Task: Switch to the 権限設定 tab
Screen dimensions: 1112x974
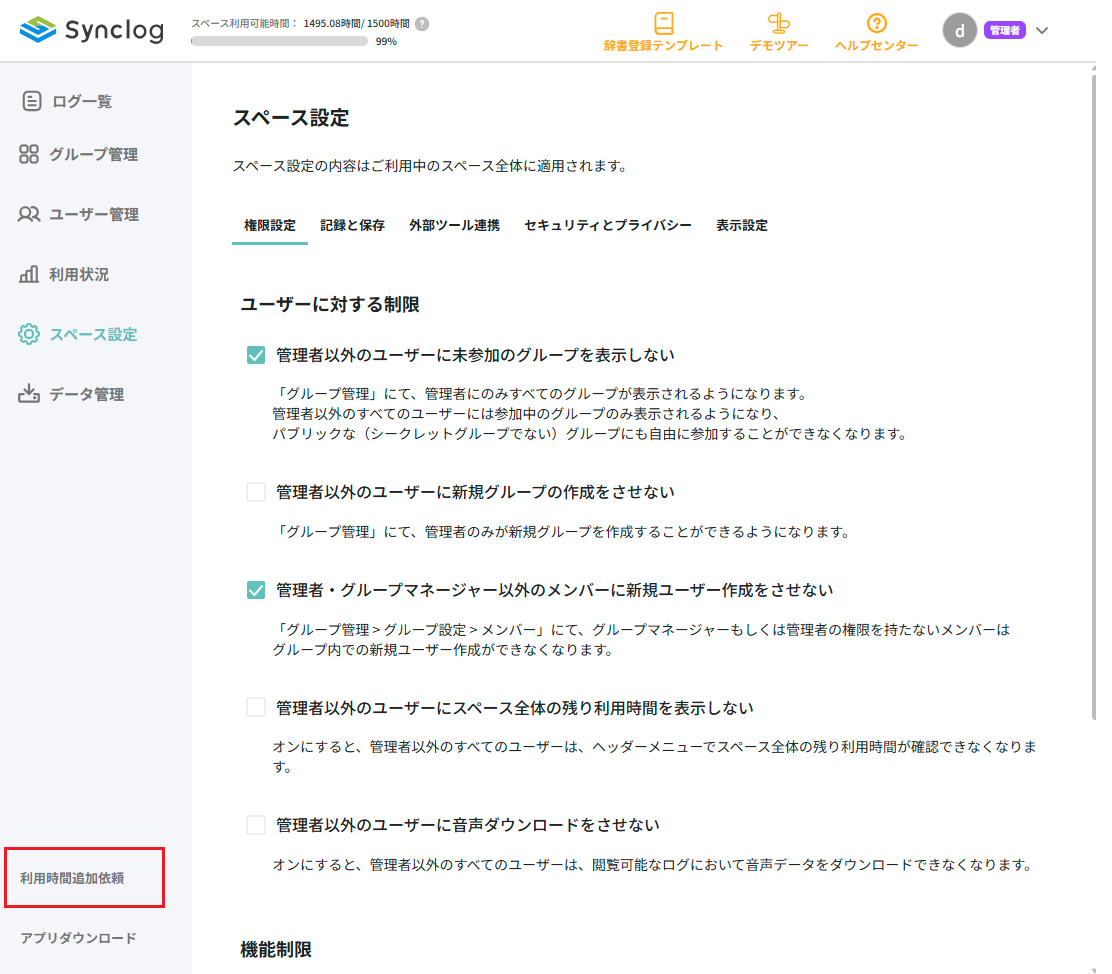Action: point(269,226)
